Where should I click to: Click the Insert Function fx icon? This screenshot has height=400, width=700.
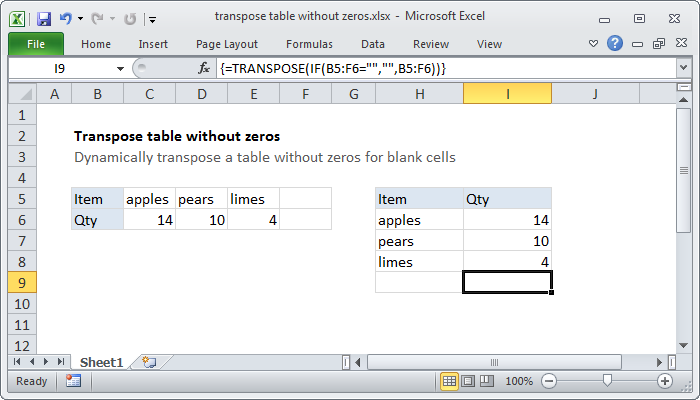(x=204, y=68)
